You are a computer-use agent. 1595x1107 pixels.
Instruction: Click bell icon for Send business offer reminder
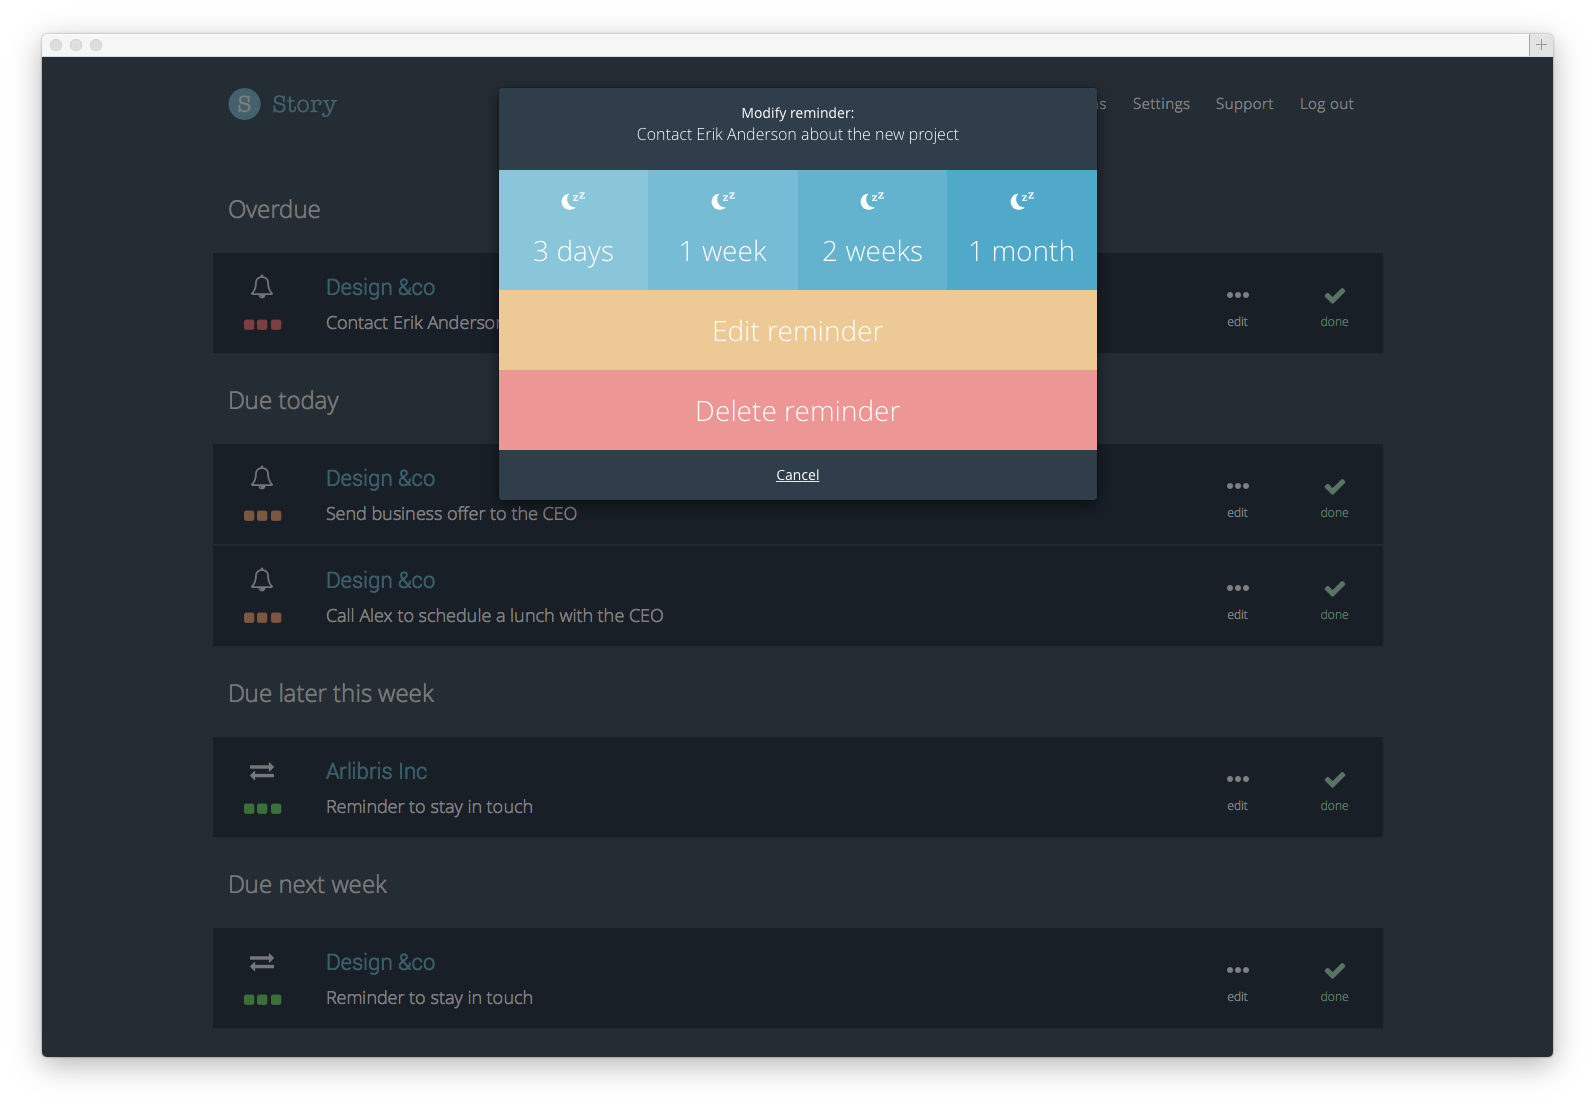click(x=262, y=478)
